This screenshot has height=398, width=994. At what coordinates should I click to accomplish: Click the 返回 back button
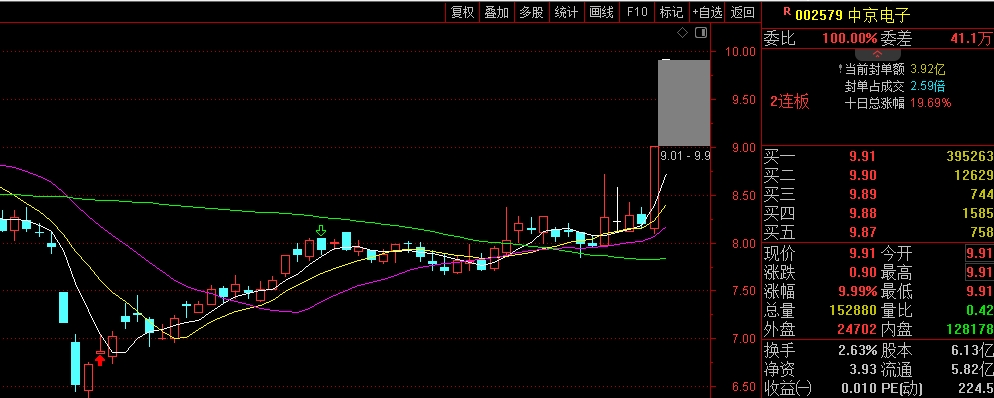[x=742, y=12]
